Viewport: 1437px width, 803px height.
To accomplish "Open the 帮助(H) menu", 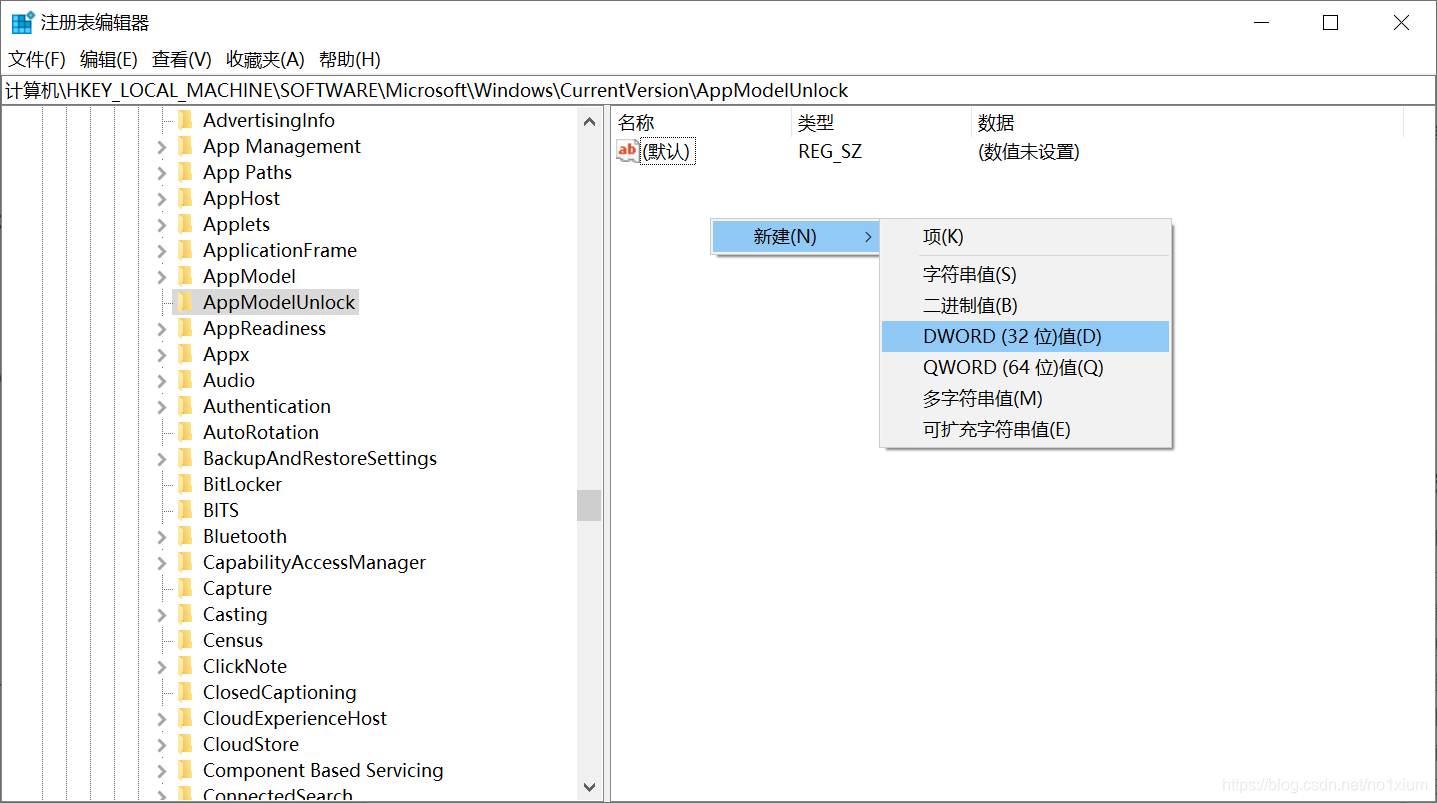I will tap(350, 59).
